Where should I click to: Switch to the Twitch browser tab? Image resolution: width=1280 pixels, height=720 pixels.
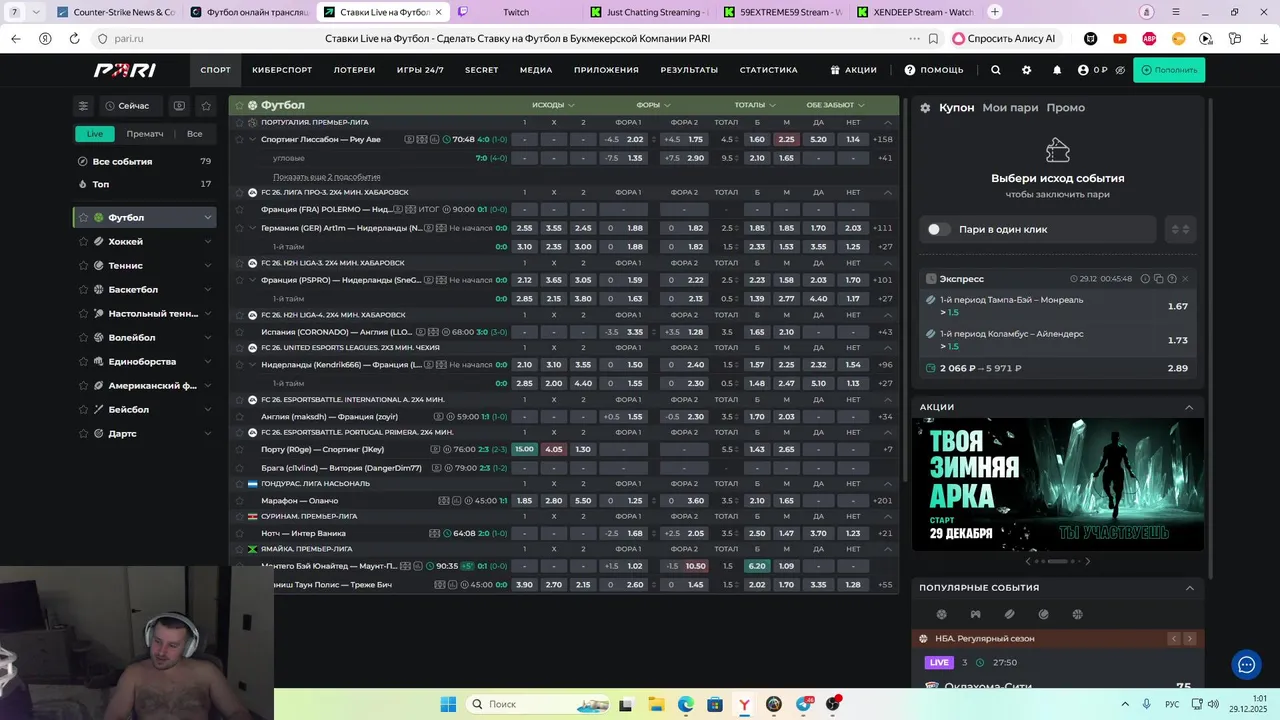(516, 12)
